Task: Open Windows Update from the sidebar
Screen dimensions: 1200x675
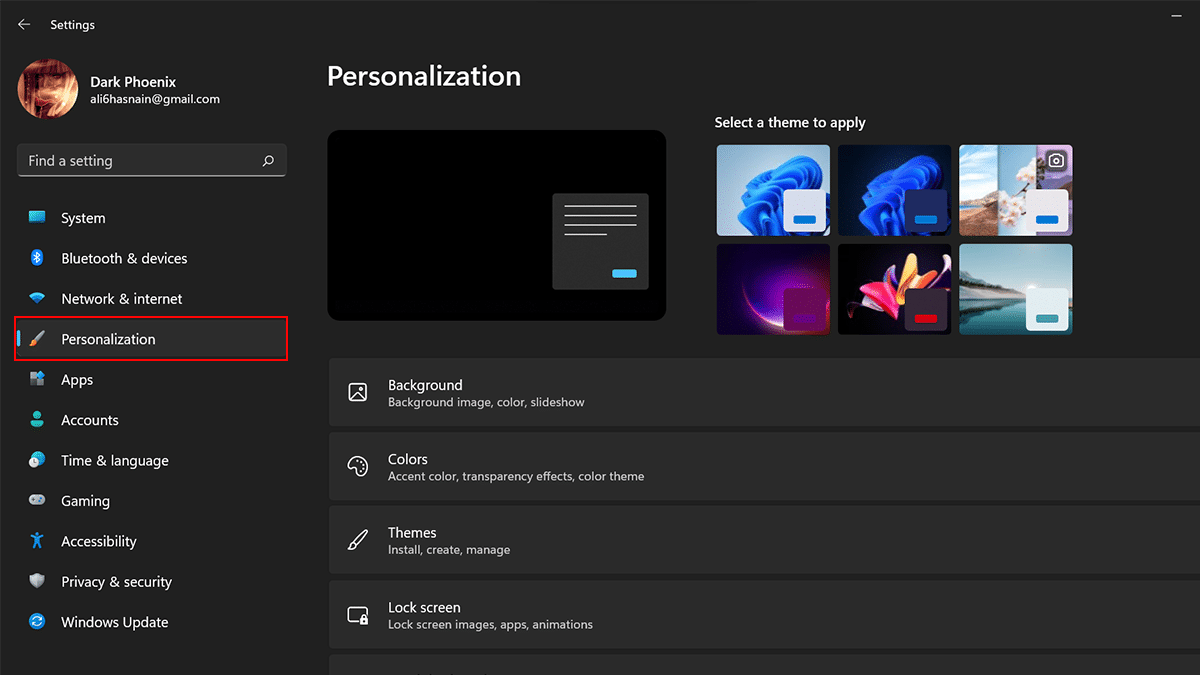Action: click(114, 622)
